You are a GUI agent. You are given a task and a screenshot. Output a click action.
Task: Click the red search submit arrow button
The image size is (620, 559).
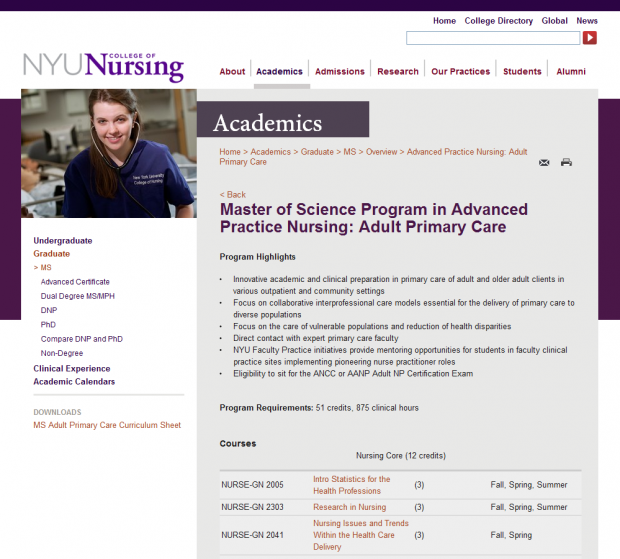[590, 38]
